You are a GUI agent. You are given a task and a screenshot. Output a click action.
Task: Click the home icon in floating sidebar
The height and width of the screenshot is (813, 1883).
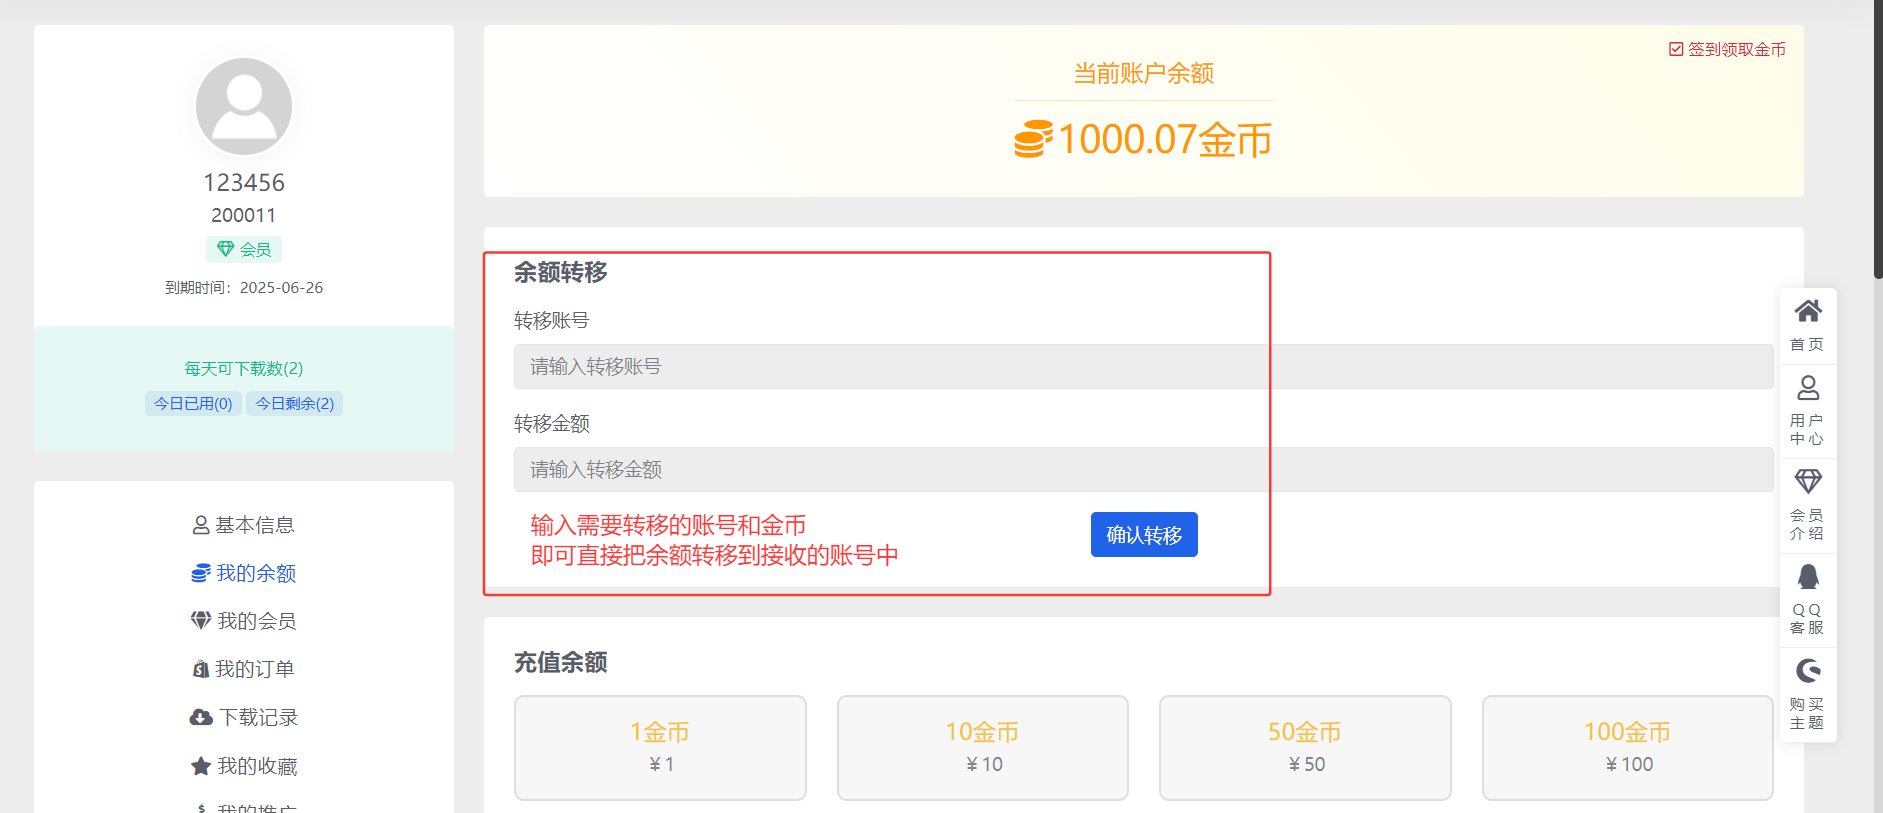(1807, 312)
